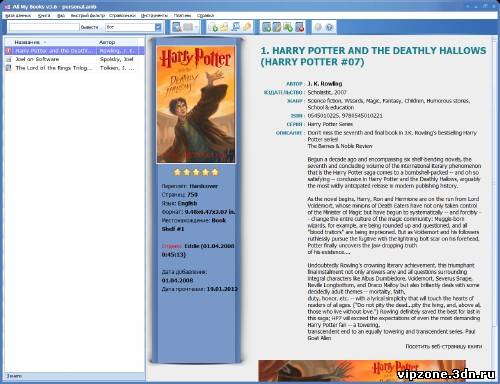500x384 pixels.
Task: Click the drop arrow of the Все combo box
Action: pos(158,27)
